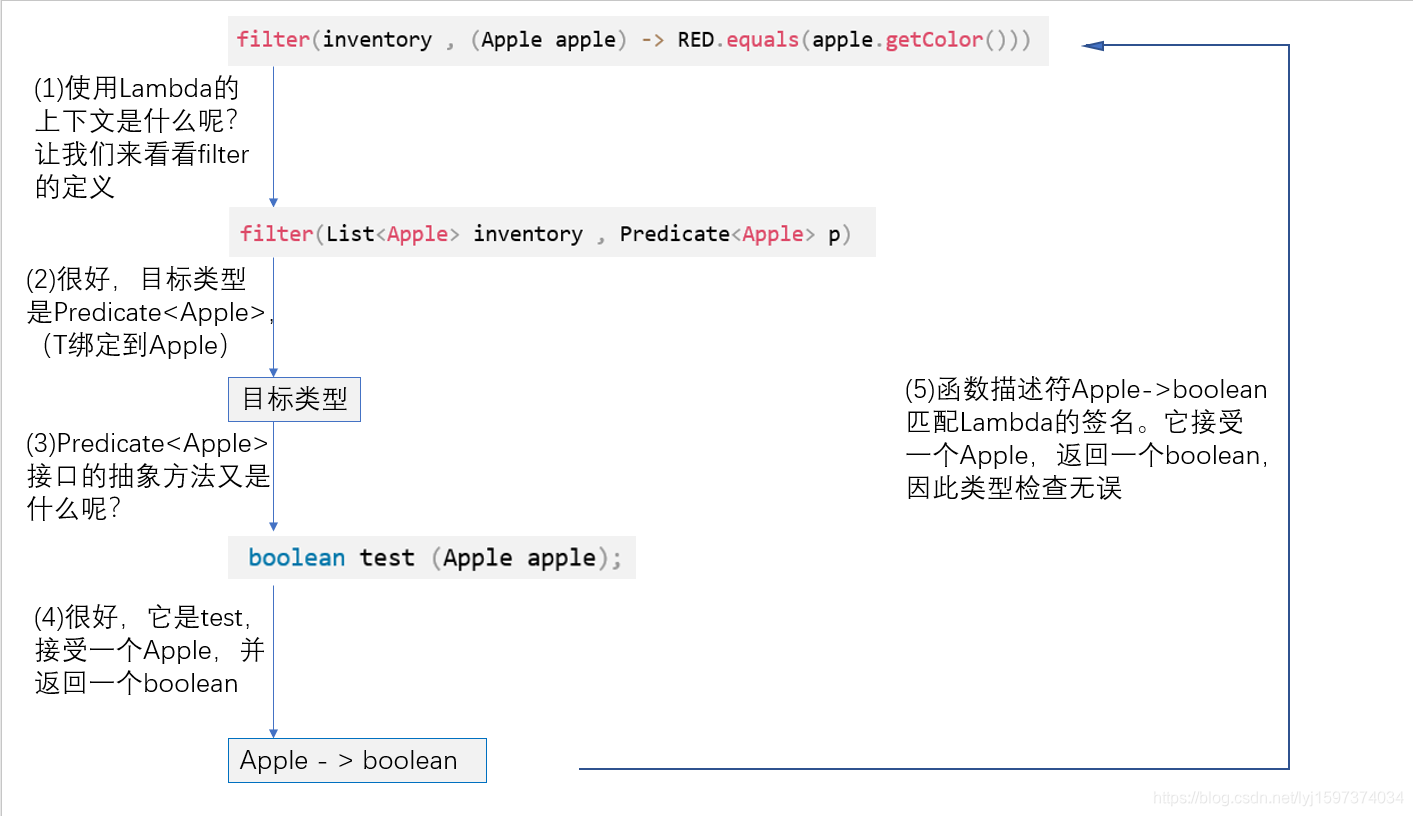This screenshot has height=816, width=1413.
Task: Select the filter method definition code line
Action: click(x=552, y=233)
